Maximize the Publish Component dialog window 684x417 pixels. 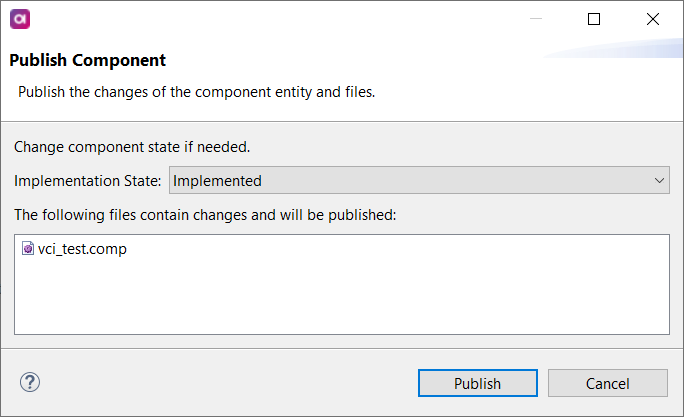(x=594, y=19)
